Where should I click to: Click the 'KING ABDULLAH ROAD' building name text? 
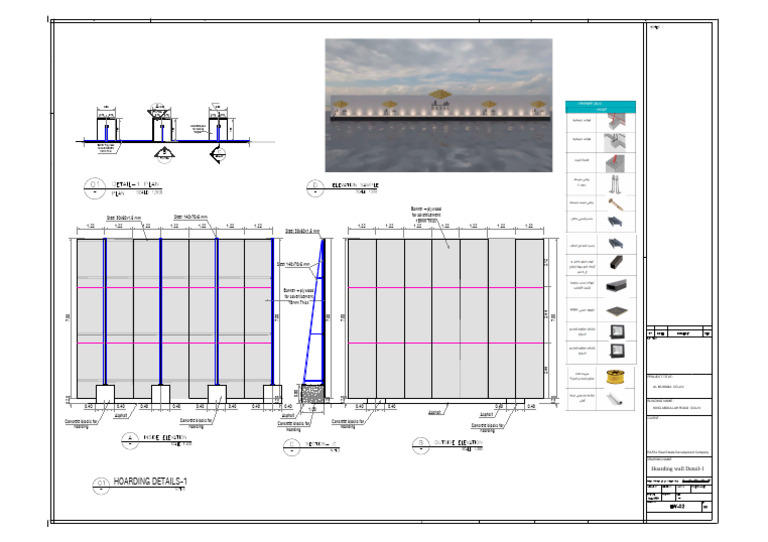coord(677,407)
